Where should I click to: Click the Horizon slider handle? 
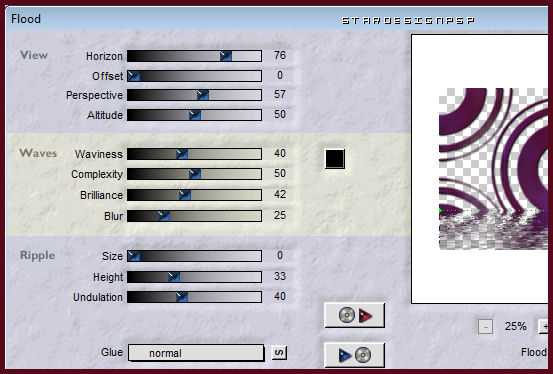pyautogui.click(x=226, y=56)
